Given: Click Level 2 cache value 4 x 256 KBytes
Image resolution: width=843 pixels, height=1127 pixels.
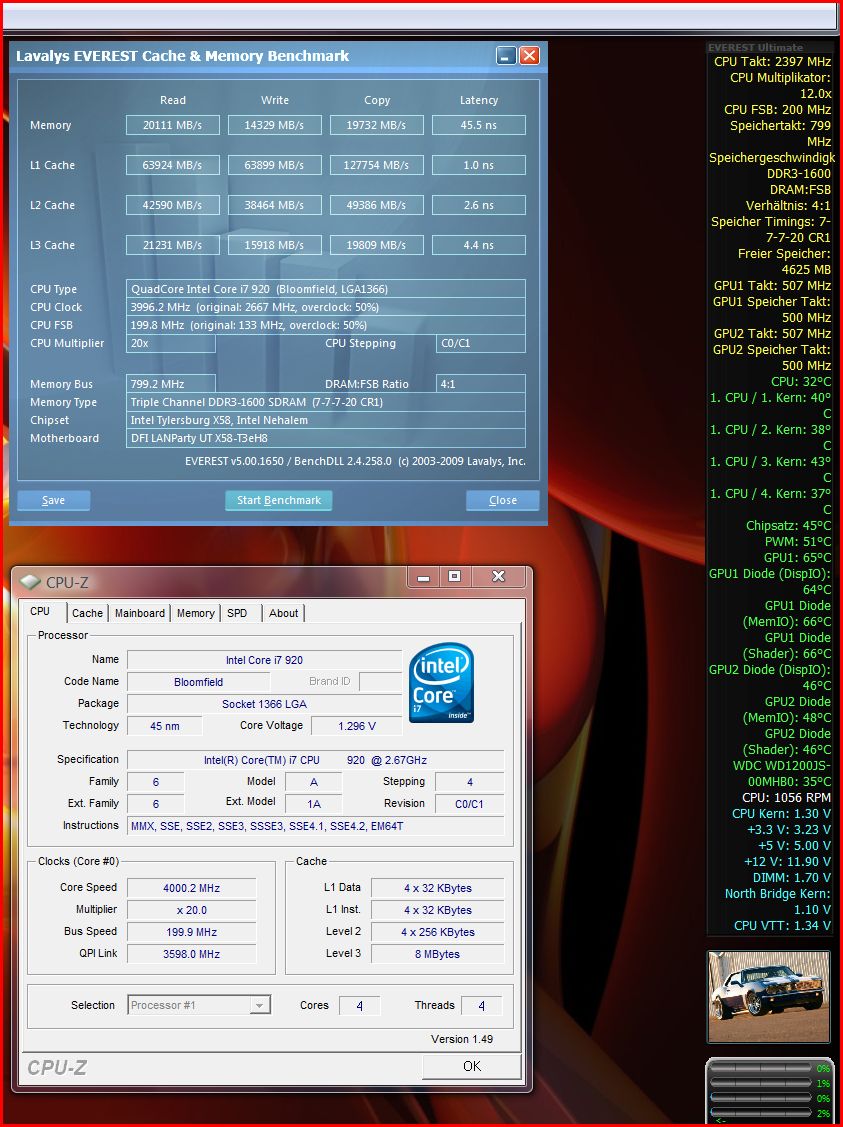Looking at the screenshot, I should pos(437,932).
